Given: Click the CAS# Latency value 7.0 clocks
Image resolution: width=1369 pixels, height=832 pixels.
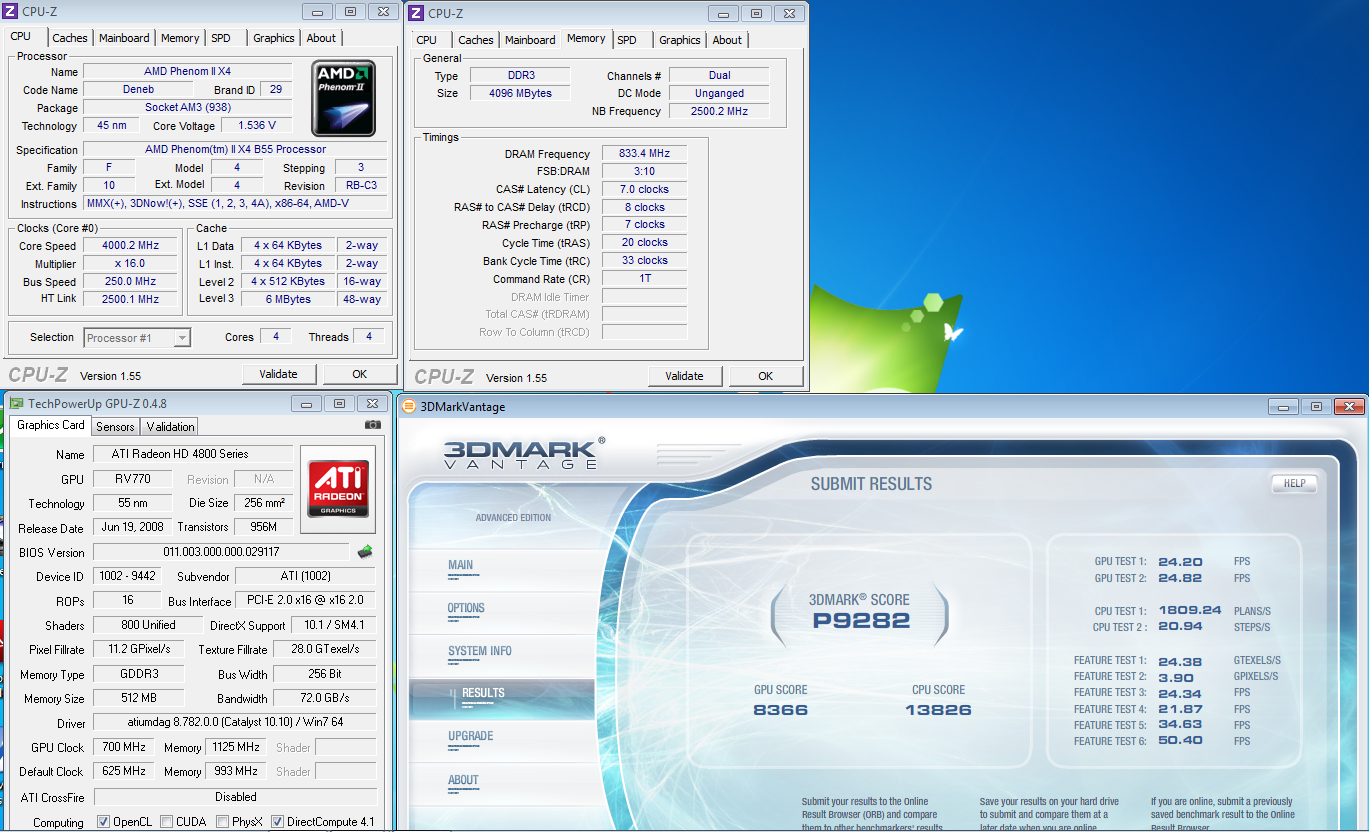Looking at the screenshot, I should (644, 189).
